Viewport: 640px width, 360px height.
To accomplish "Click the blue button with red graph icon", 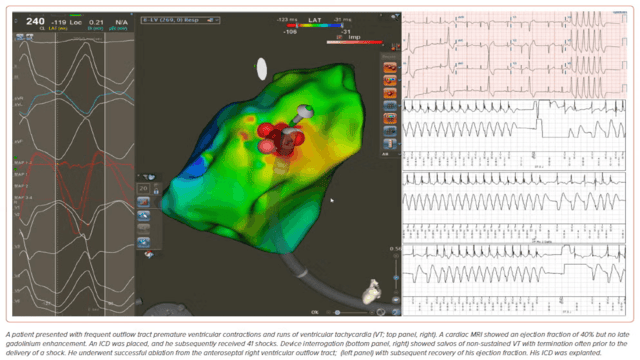I will coord(143,202).
